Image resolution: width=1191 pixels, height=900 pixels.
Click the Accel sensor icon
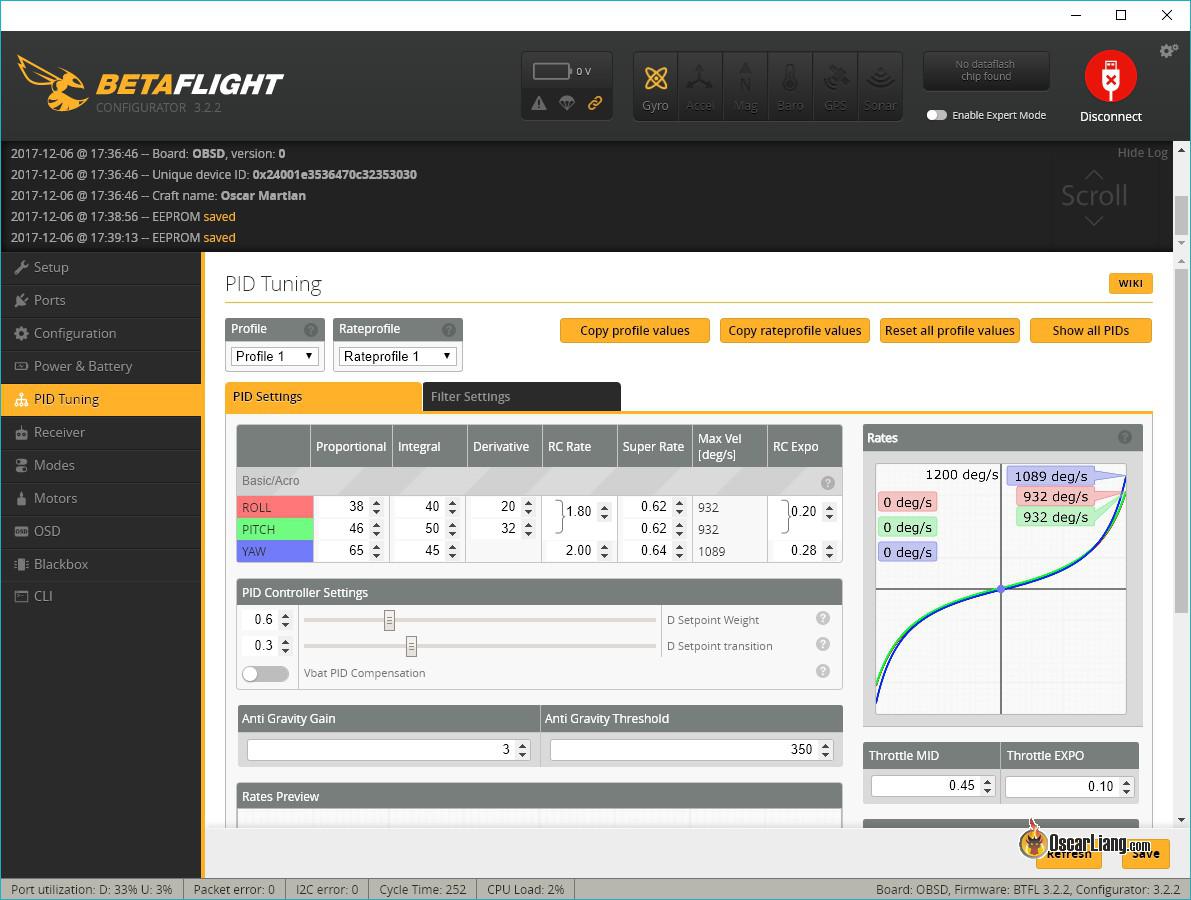[700, 86]
